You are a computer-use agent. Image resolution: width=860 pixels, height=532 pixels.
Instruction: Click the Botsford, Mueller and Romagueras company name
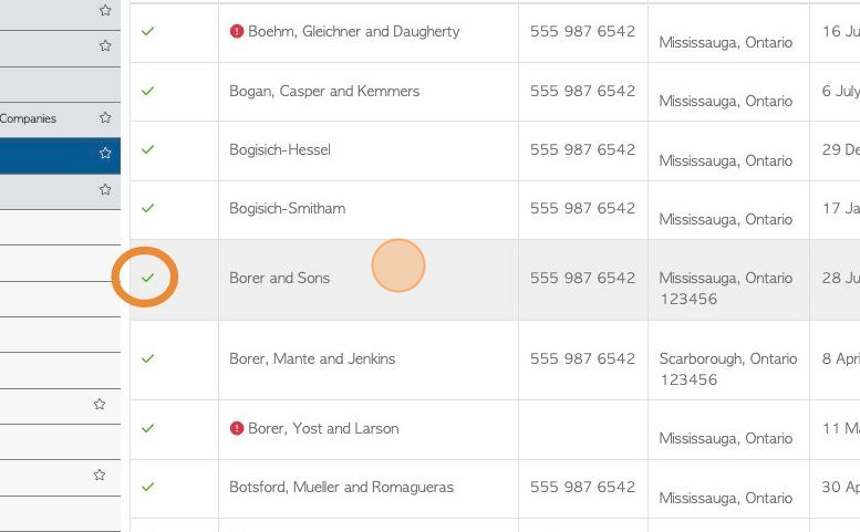pos(341,487)
